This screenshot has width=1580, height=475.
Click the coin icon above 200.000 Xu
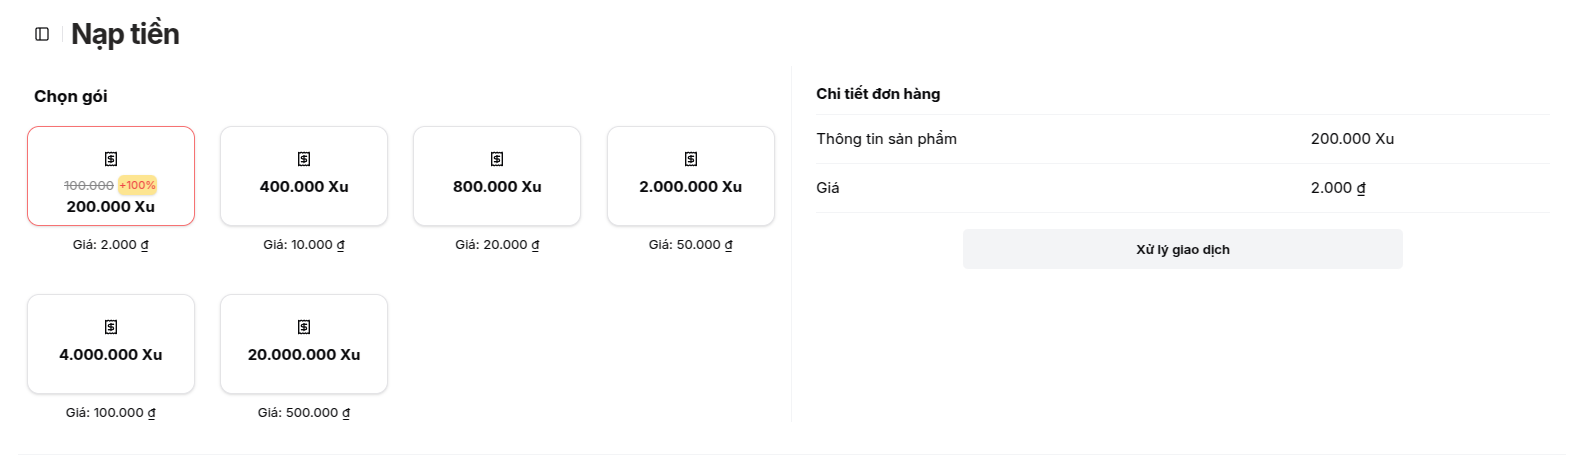(111, 159)
